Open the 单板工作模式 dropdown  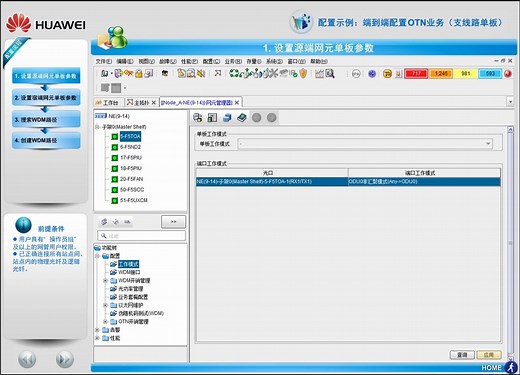488,144
